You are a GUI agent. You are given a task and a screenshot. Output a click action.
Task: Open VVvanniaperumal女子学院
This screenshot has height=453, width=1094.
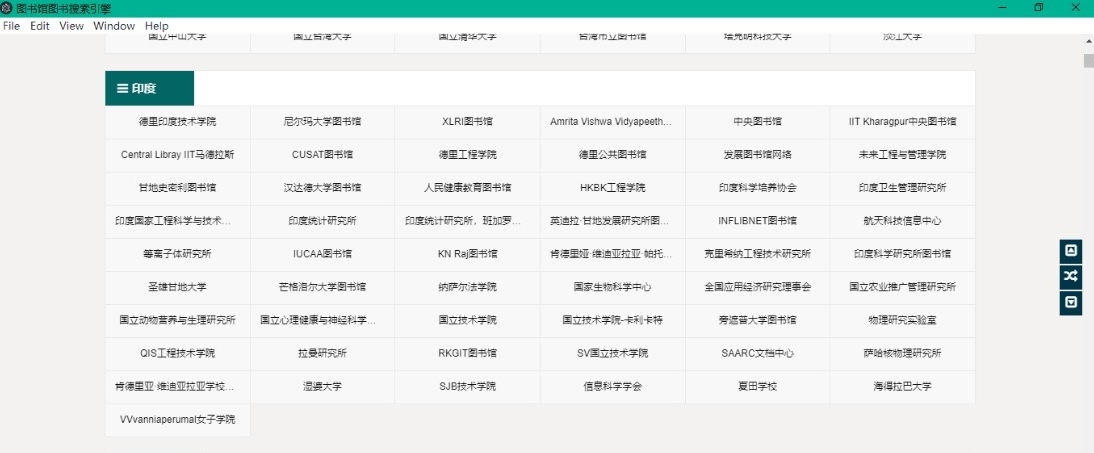click(x=178, y=420)
